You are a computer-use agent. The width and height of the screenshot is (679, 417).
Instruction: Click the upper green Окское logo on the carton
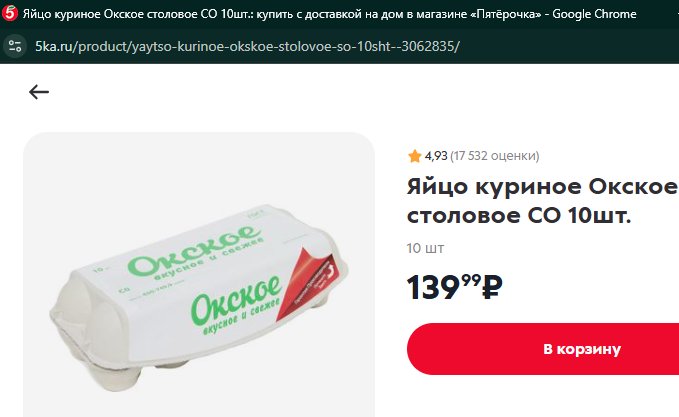[x=195, y=251]
